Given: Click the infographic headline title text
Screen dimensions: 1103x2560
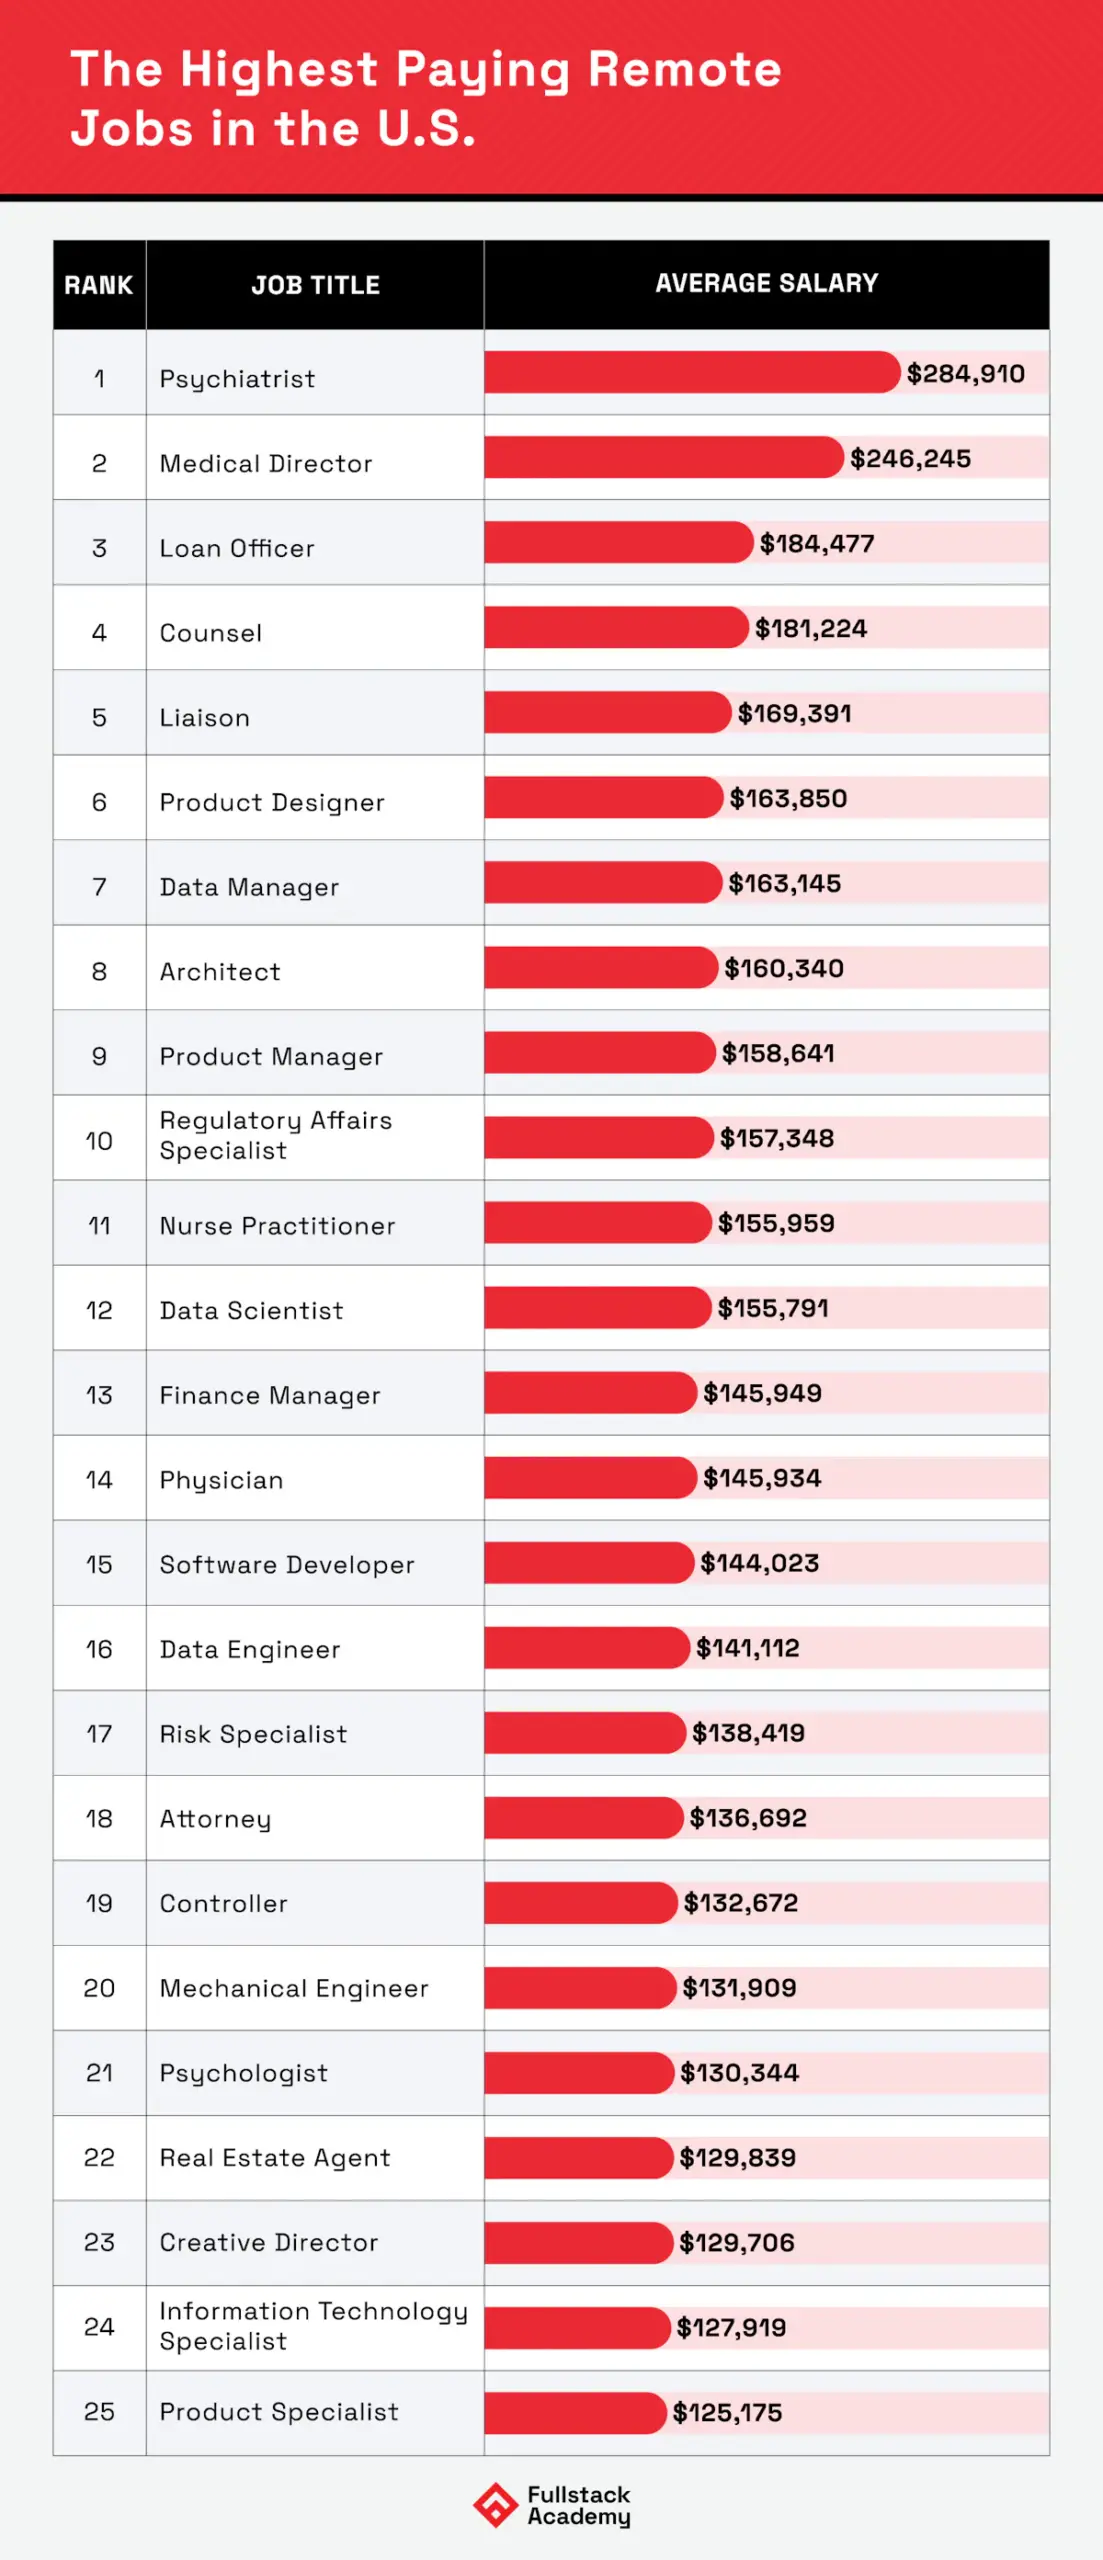Looking at the screenshot, I should pyautogui.click(x=426, y=99).
